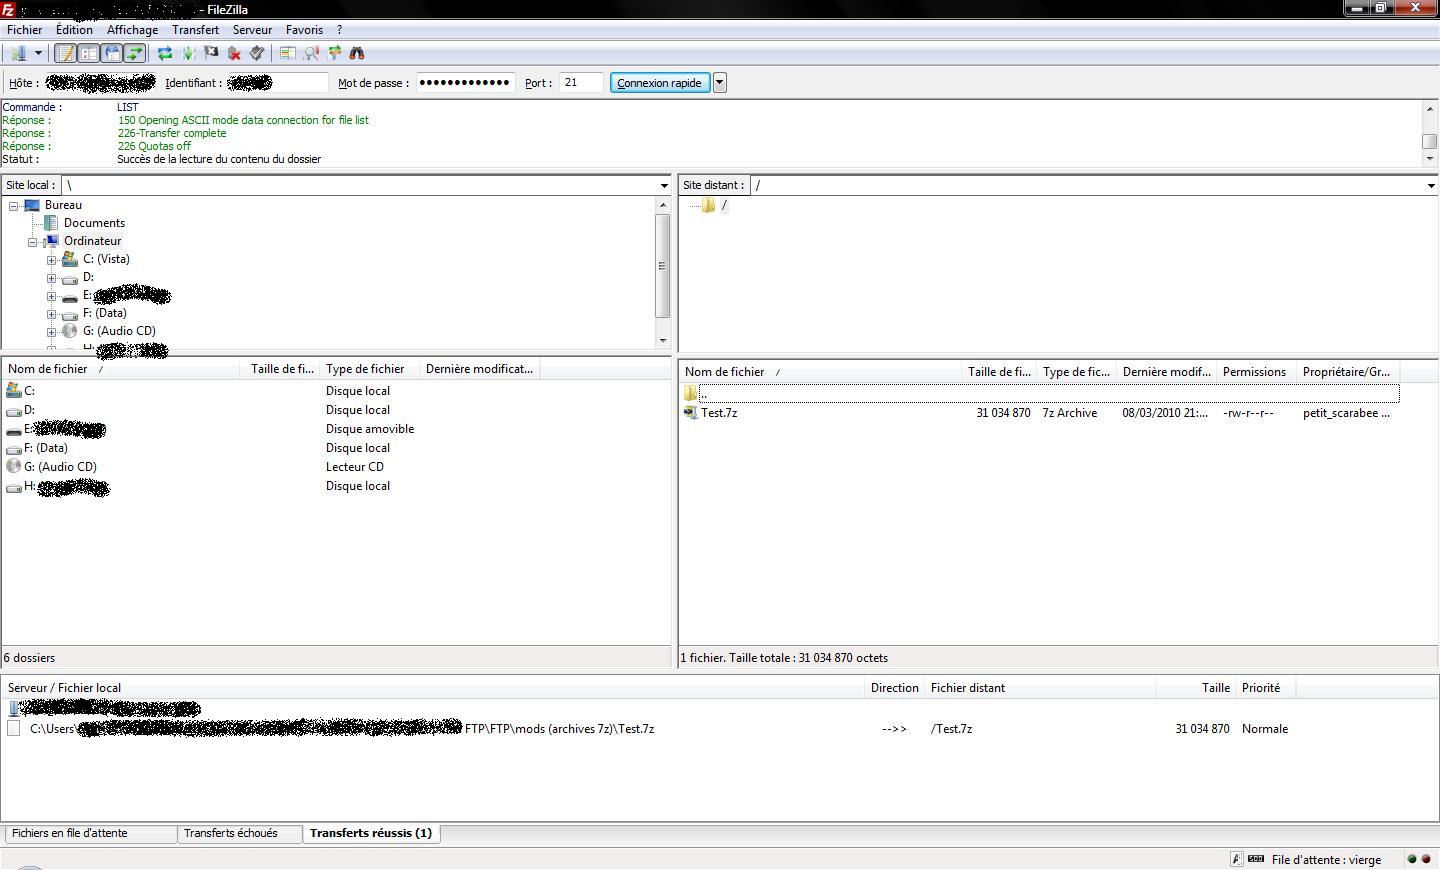The width and height of the screenshot is (1440, 870).
Task: Open the Édition menu
Action: [74, 30]
